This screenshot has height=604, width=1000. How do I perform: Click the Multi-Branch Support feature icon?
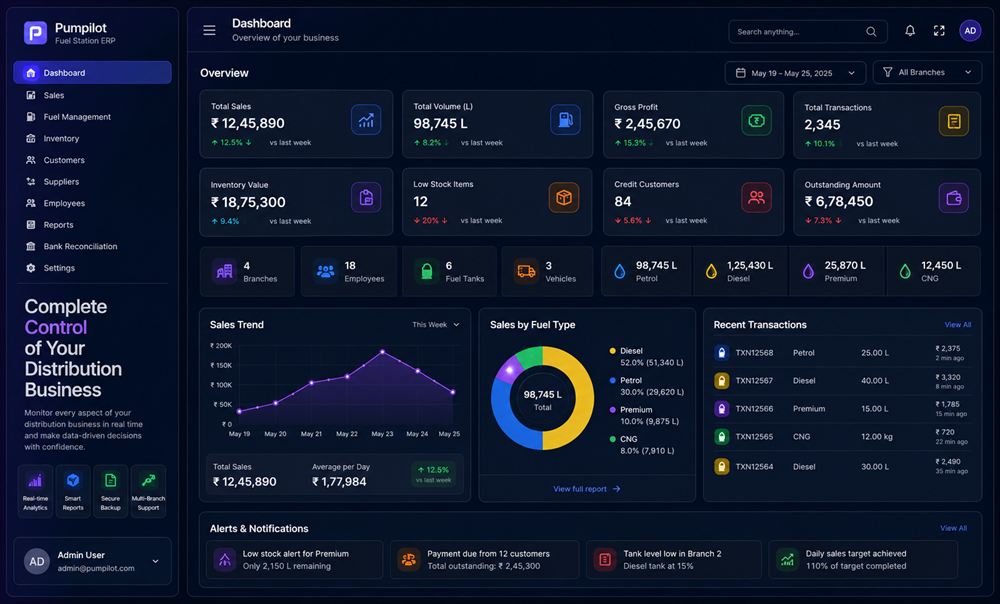coord(148,481)
